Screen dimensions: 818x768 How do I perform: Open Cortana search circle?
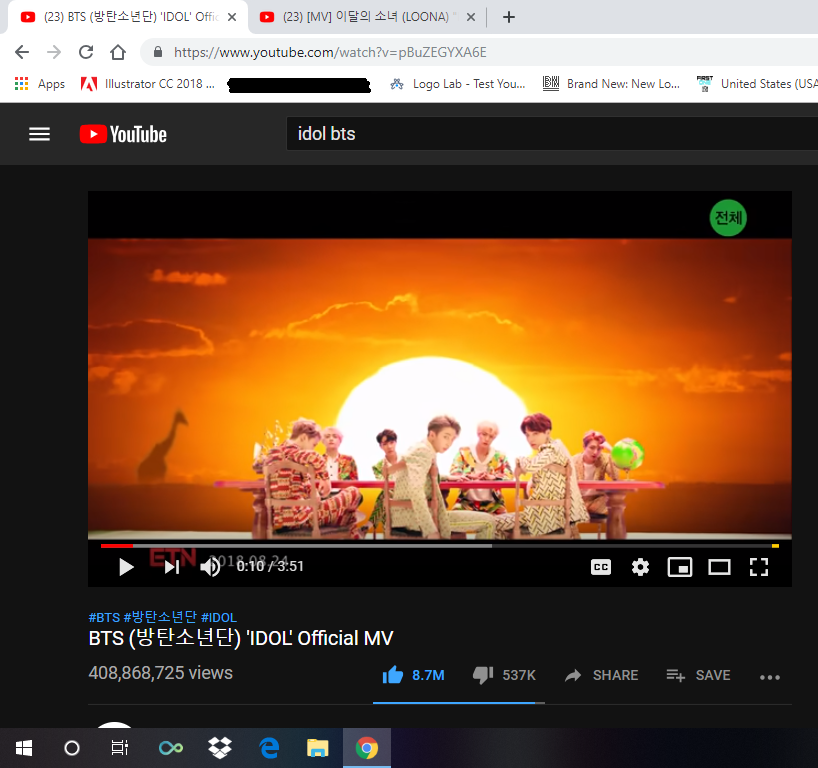tap(71, 748)
